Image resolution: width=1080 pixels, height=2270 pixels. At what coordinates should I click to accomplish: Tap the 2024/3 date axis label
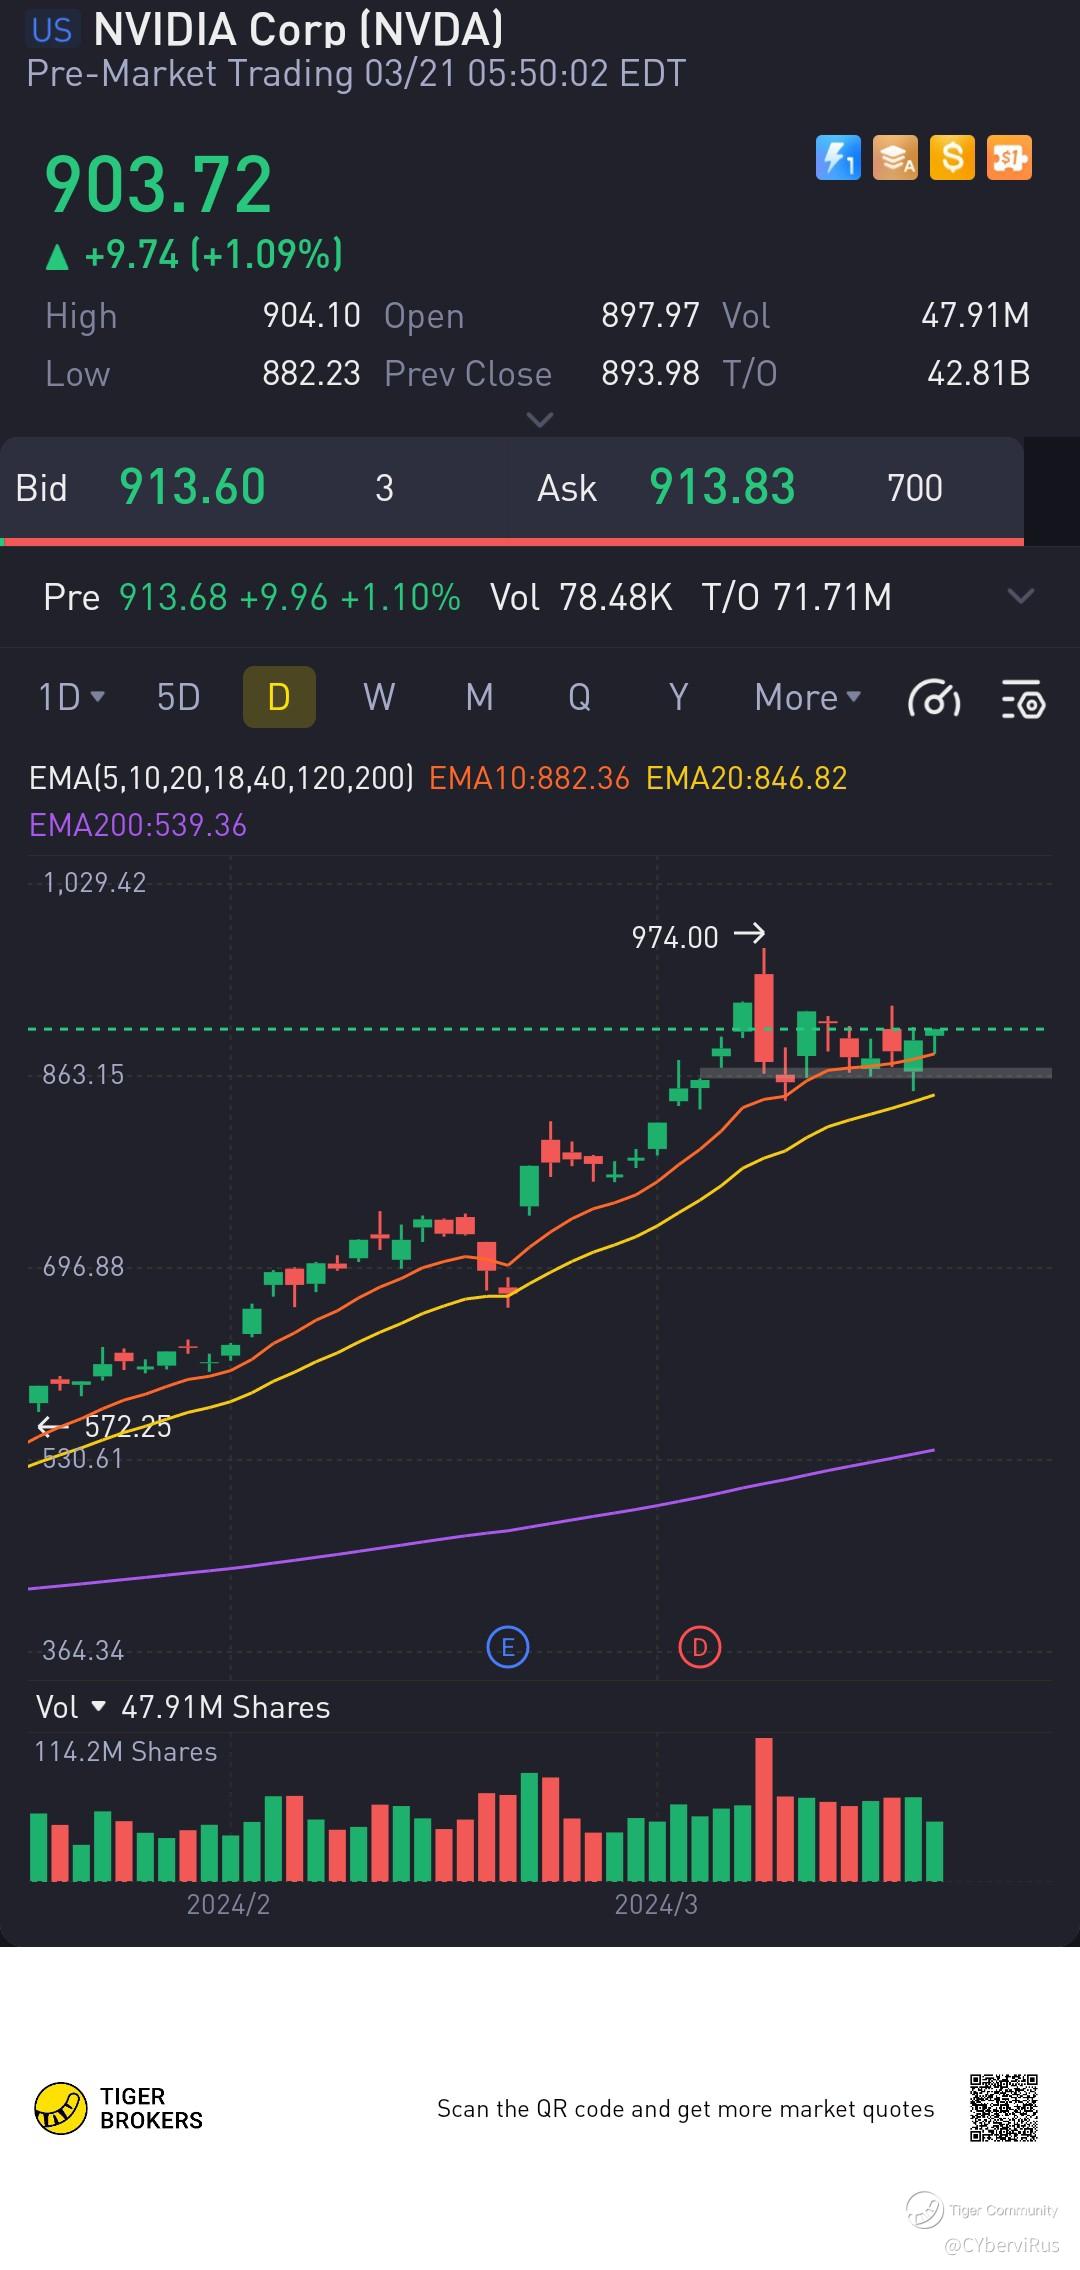(x=656, y=1905)
